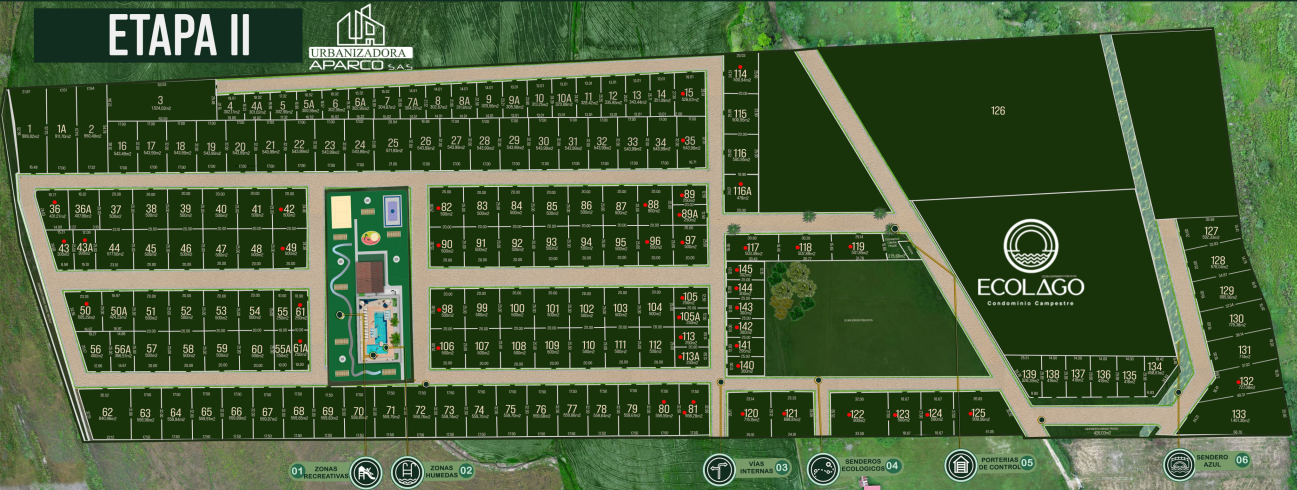Click the tree cluster in the green zone
Viewport: 1297px width, 490px height.
pos(792,292)
